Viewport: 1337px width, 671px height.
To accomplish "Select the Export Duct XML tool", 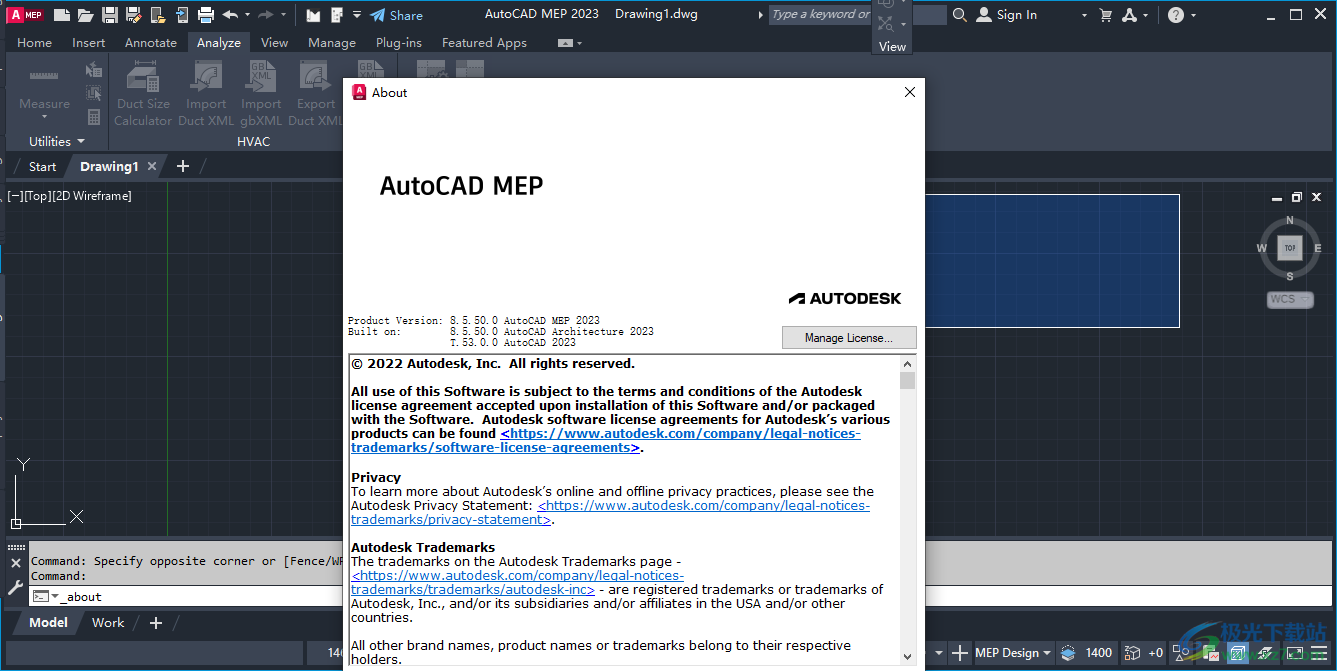I will pos(315,90).
